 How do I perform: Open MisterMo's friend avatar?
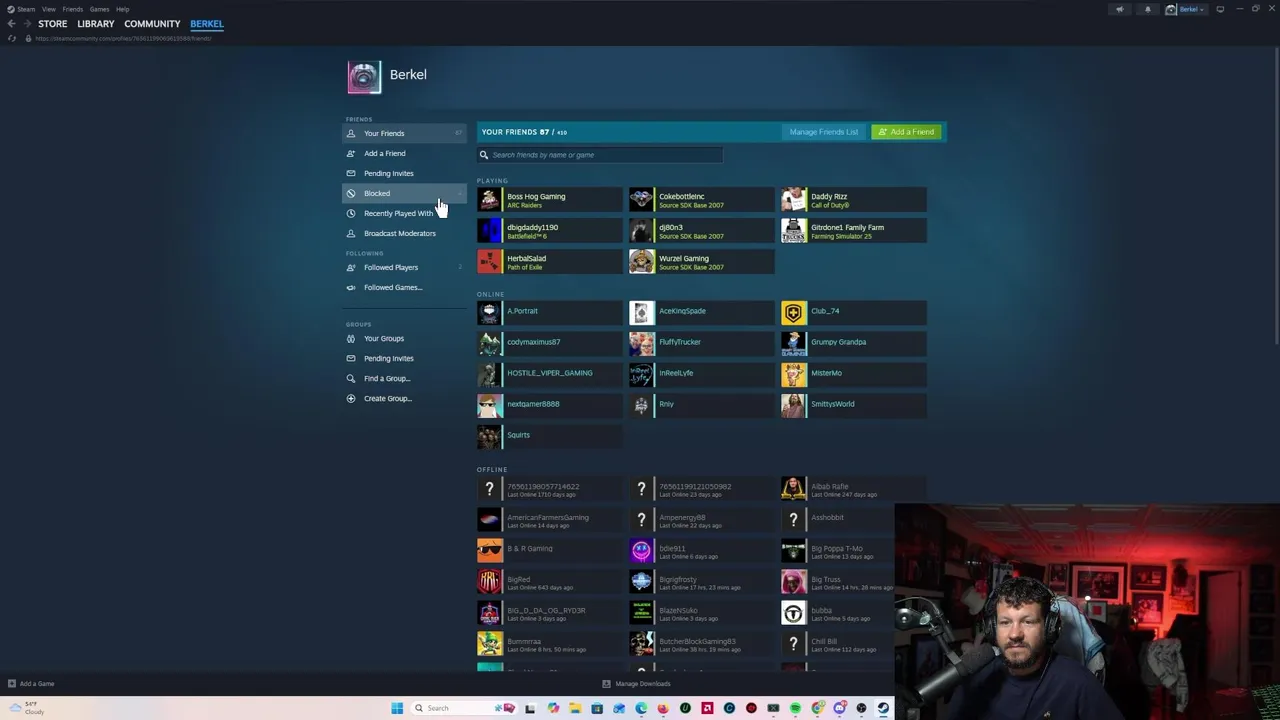point(793,376)
